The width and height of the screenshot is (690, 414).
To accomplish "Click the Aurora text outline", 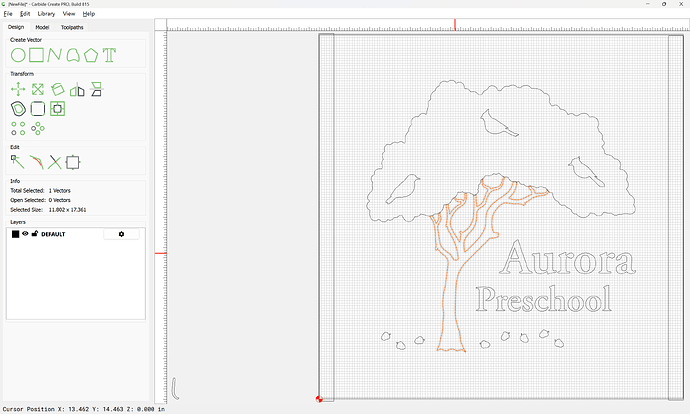I will [x=568, y=258].
